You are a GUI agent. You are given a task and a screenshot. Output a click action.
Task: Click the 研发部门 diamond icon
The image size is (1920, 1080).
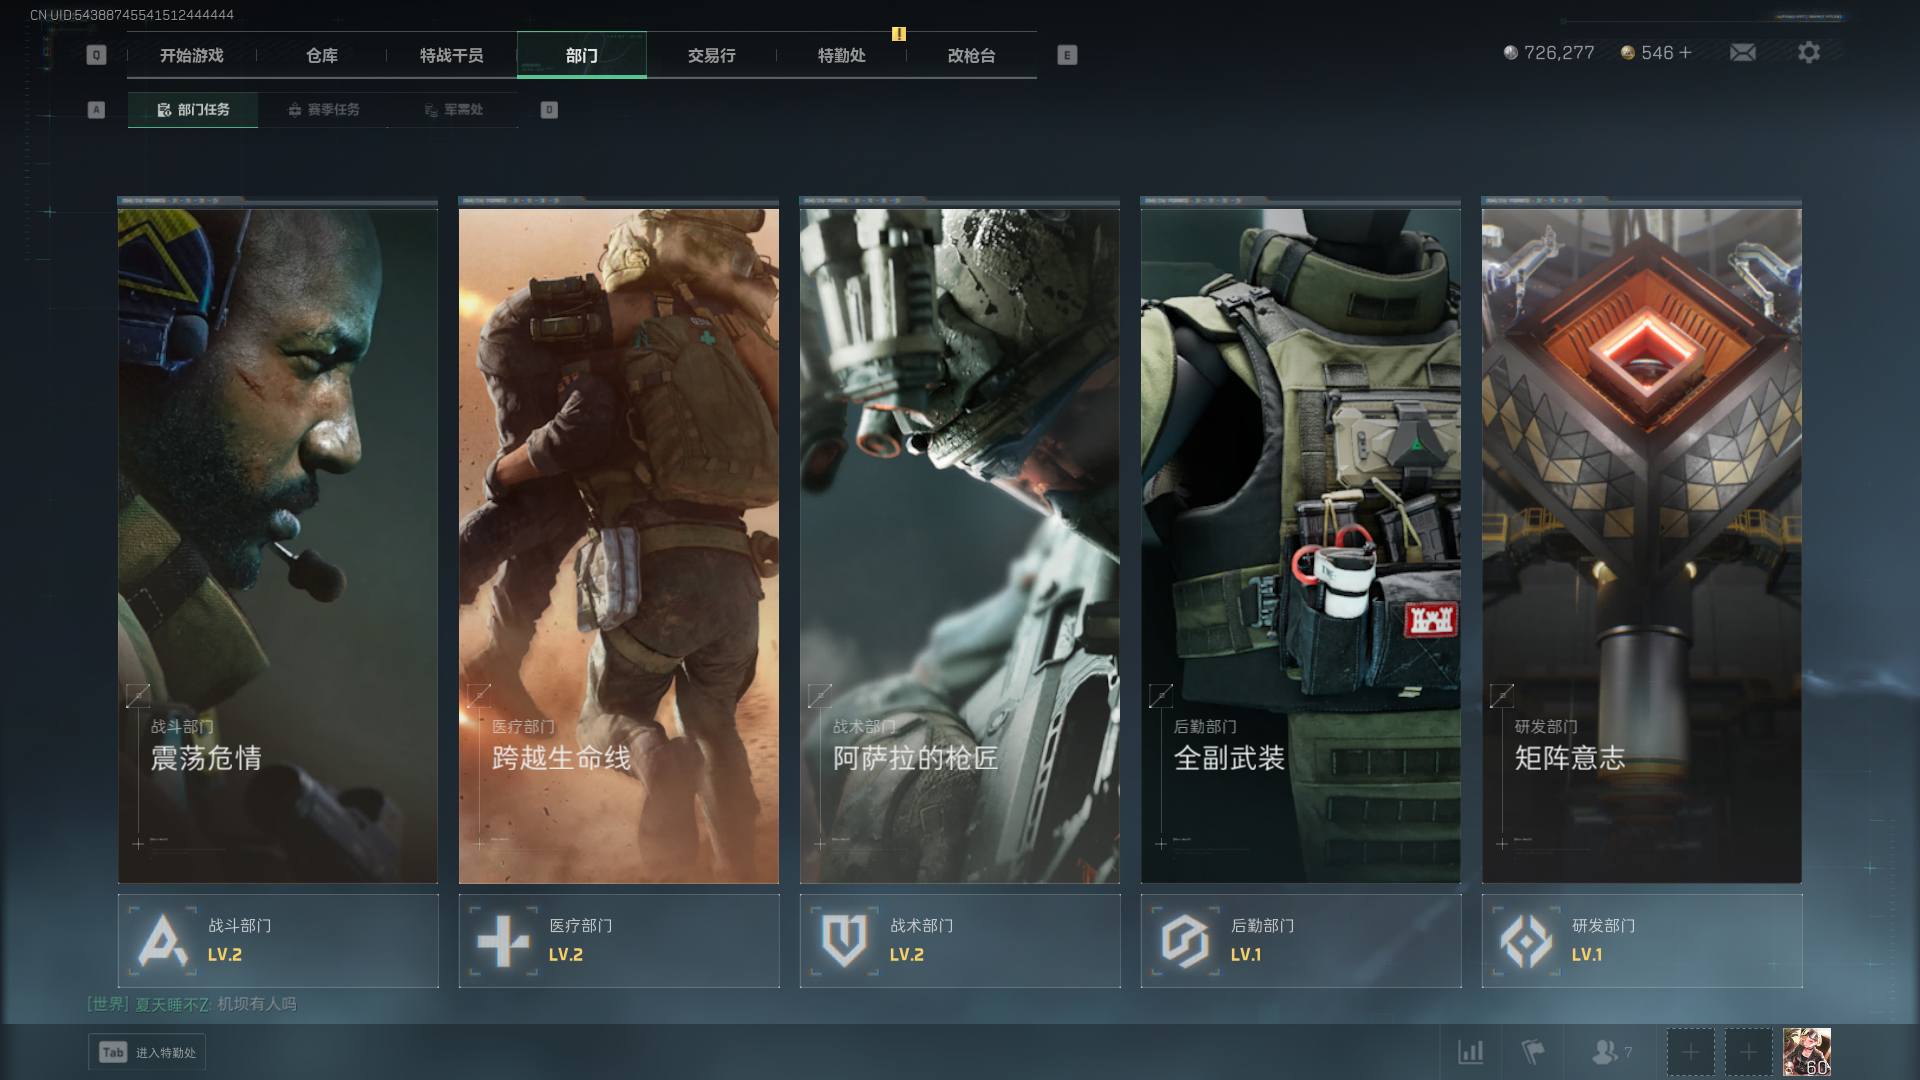(1526, 941)
